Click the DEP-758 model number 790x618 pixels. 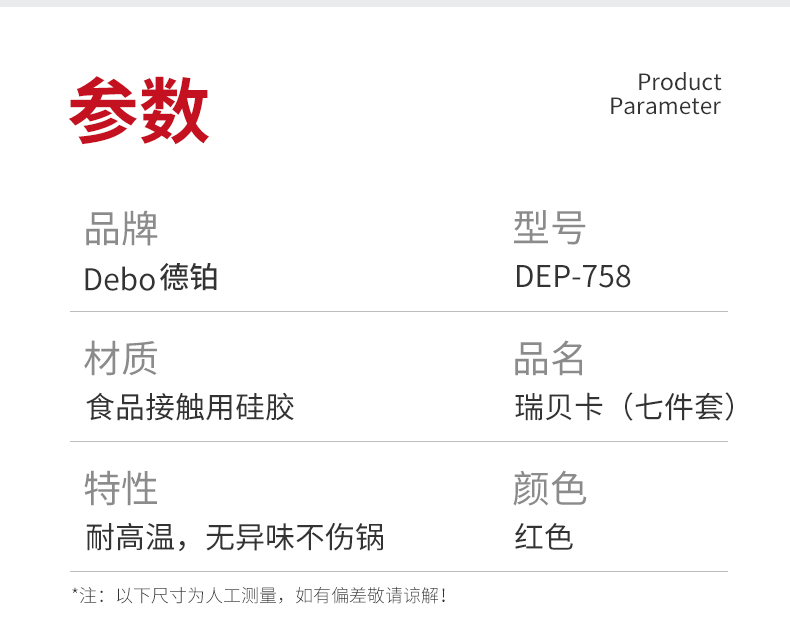[x=573, y=276]
